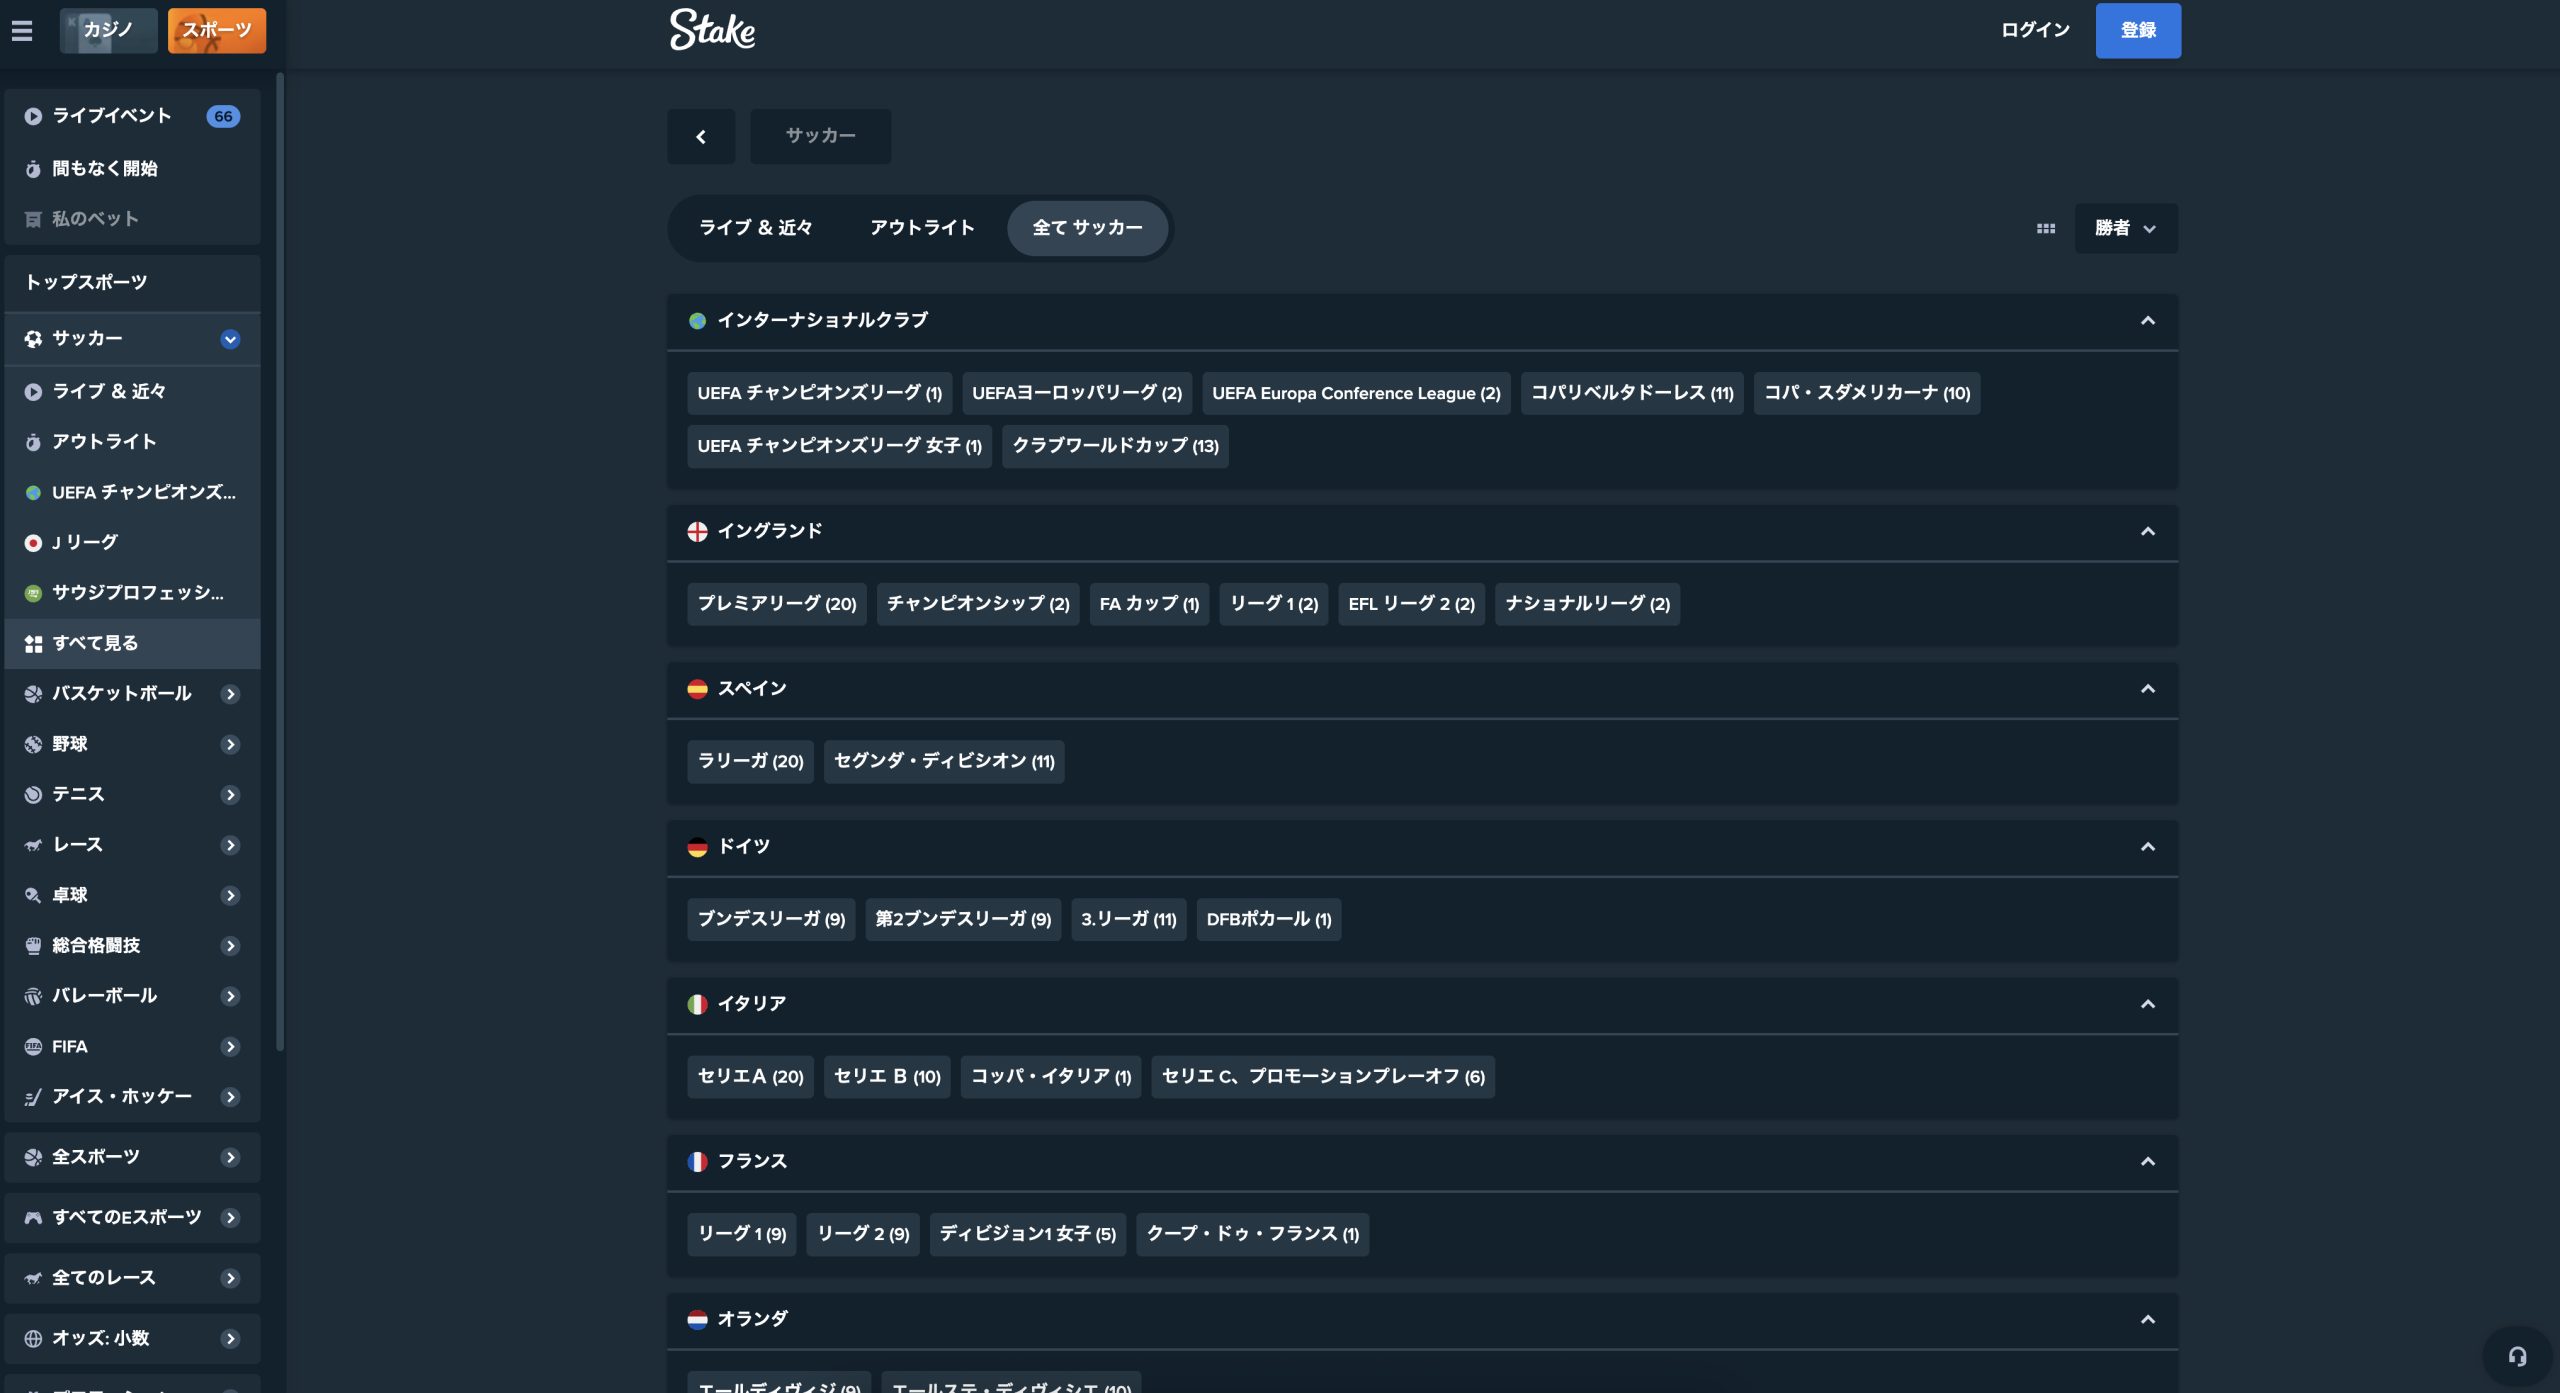Expand the バスケットボール sidebar arrow
The image size is (2560, 1393).
pos(230,694)
